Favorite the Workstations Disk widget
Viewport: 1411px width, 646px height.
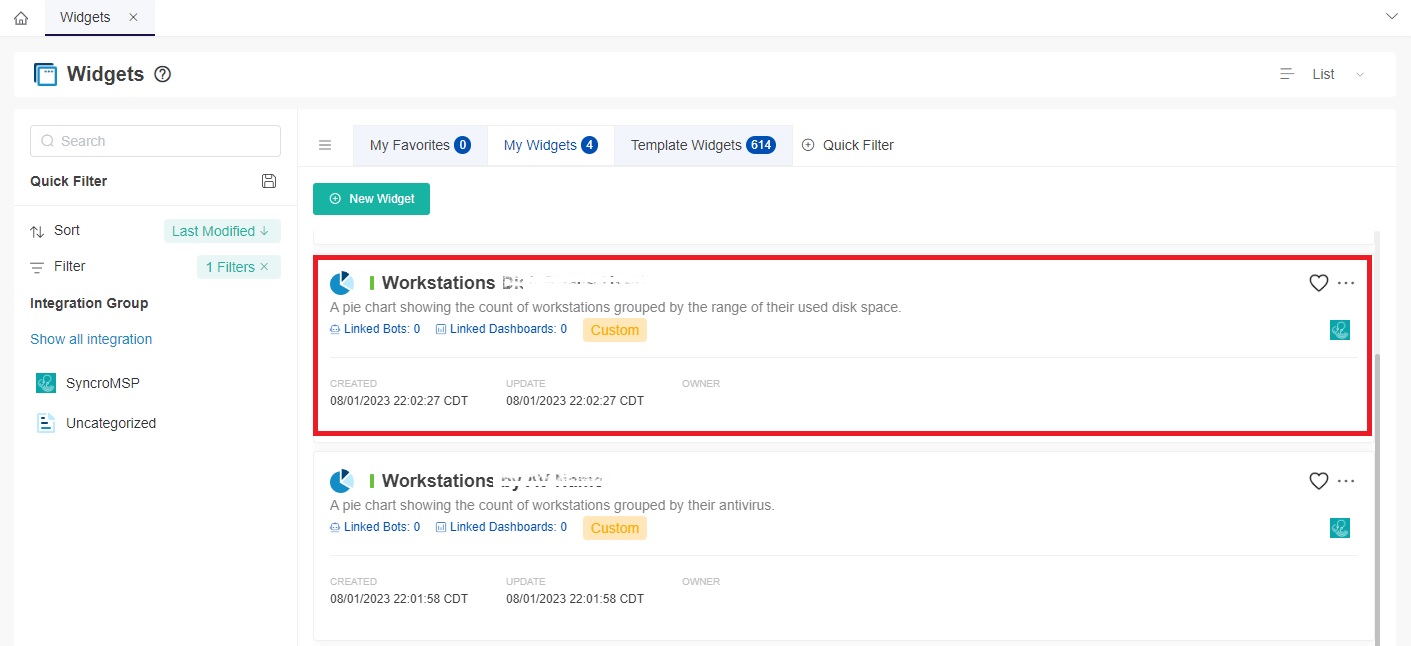point(1318,283)
